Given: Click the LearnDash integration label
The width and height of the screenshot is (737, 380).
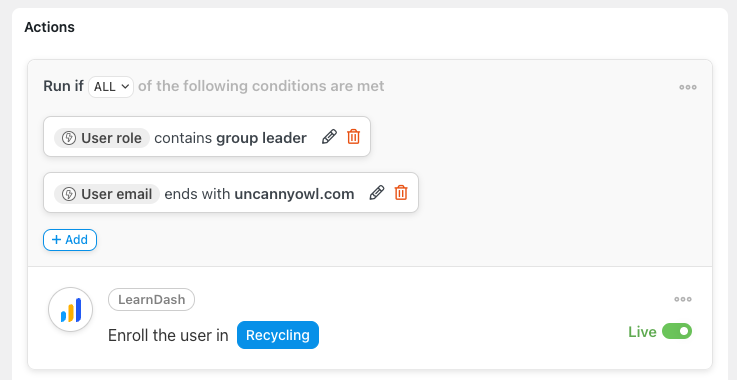Looking at the screenshot, I should click(151, 300).
